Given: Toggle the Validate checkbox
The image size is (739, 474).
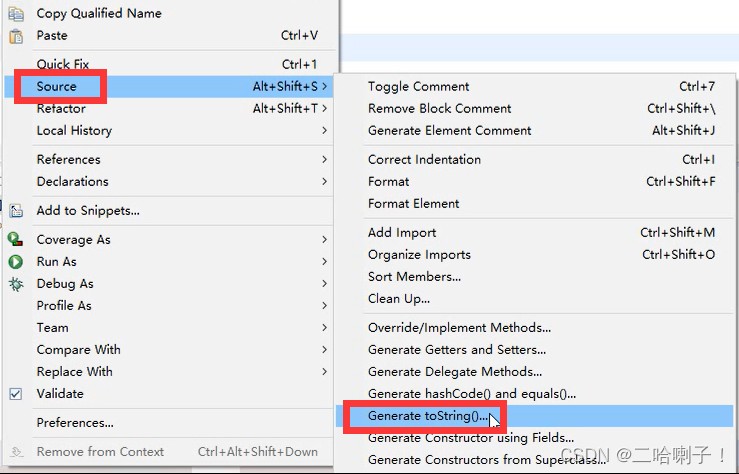Looking at the screenshot, I should [16, 394].
